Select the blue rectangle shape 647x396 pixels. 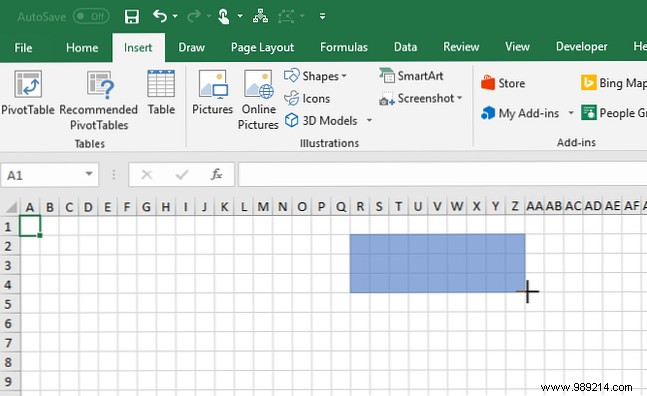437,263
